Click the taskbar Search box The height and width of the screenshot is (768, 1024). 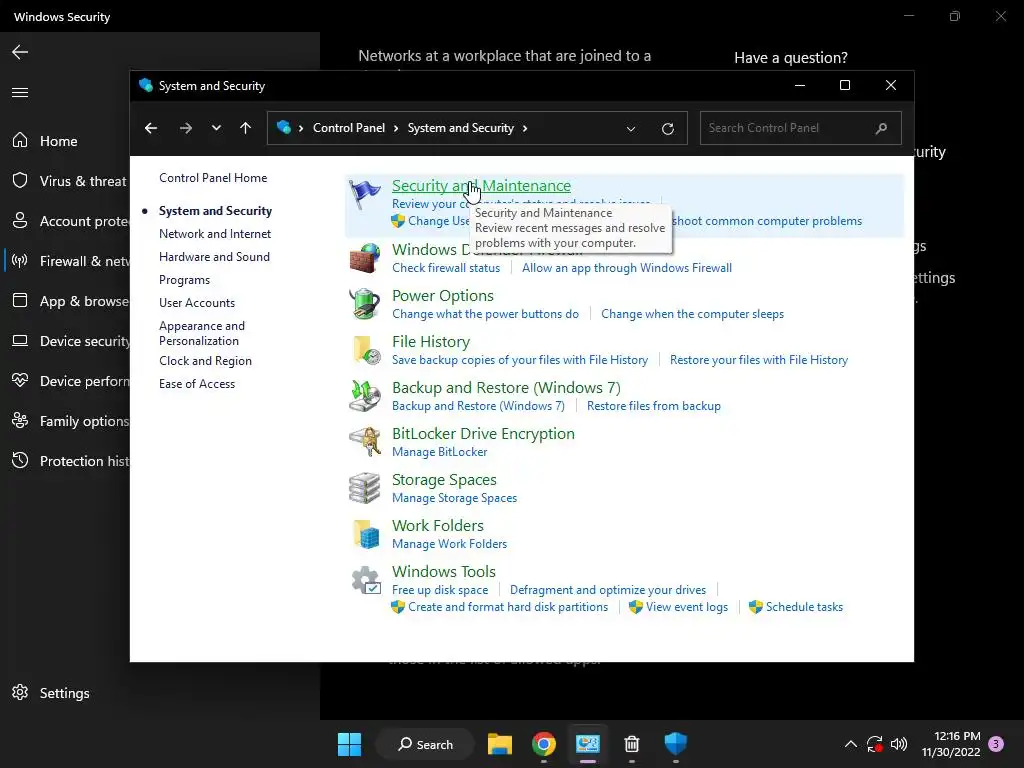(425, 744)
